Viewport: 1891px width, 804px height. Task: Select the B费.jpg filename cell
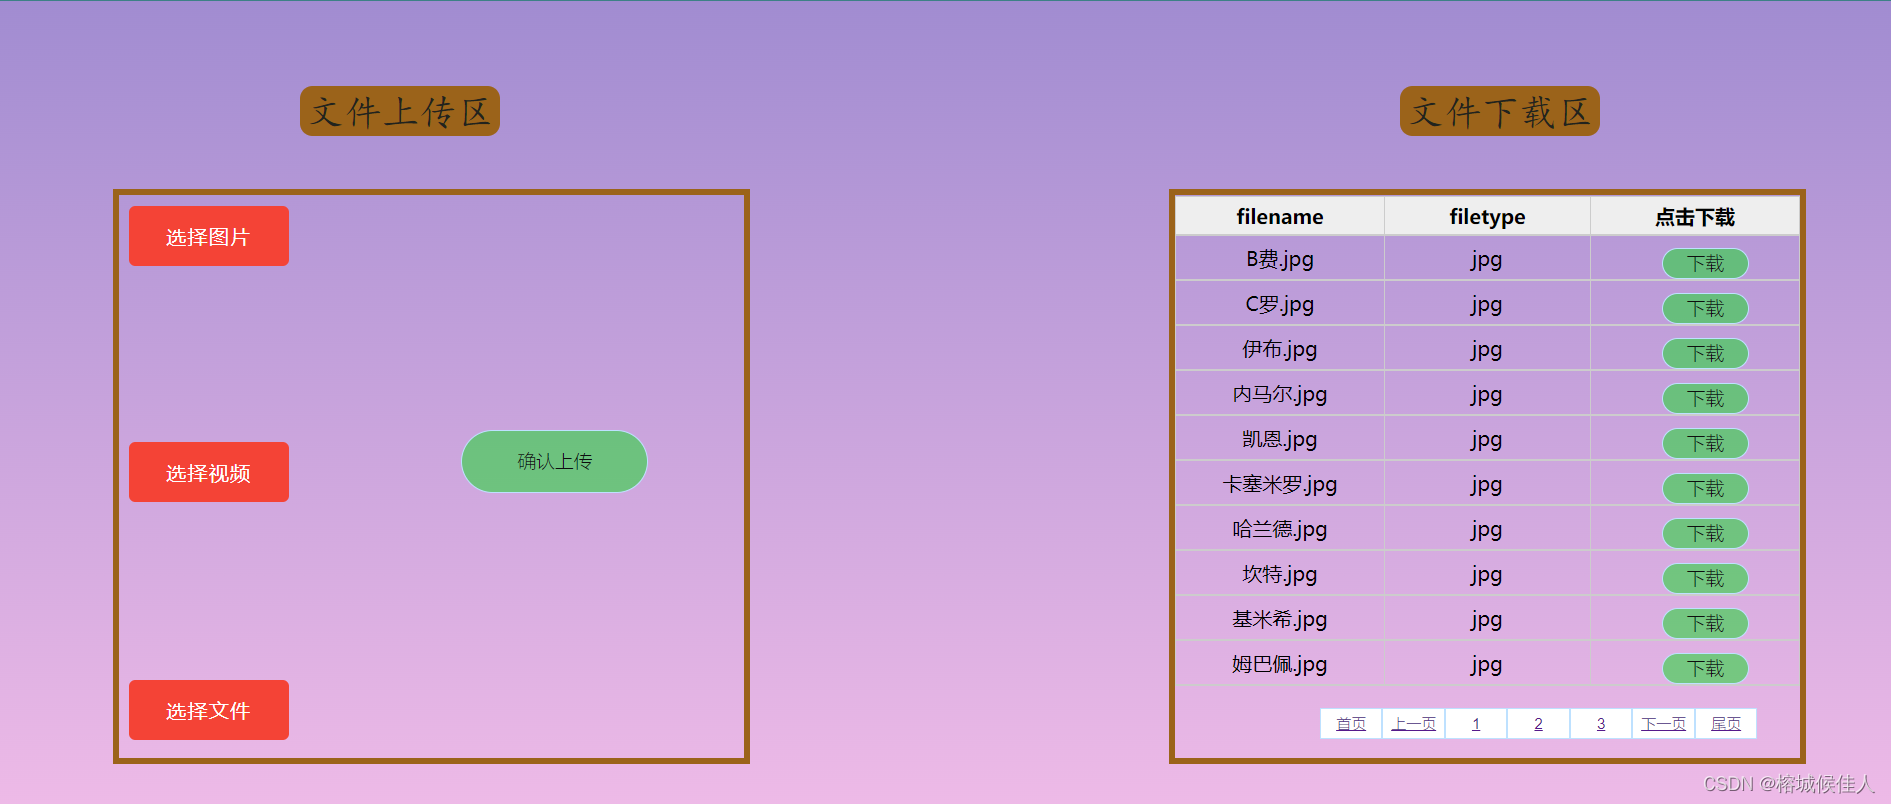(1280, 259)
